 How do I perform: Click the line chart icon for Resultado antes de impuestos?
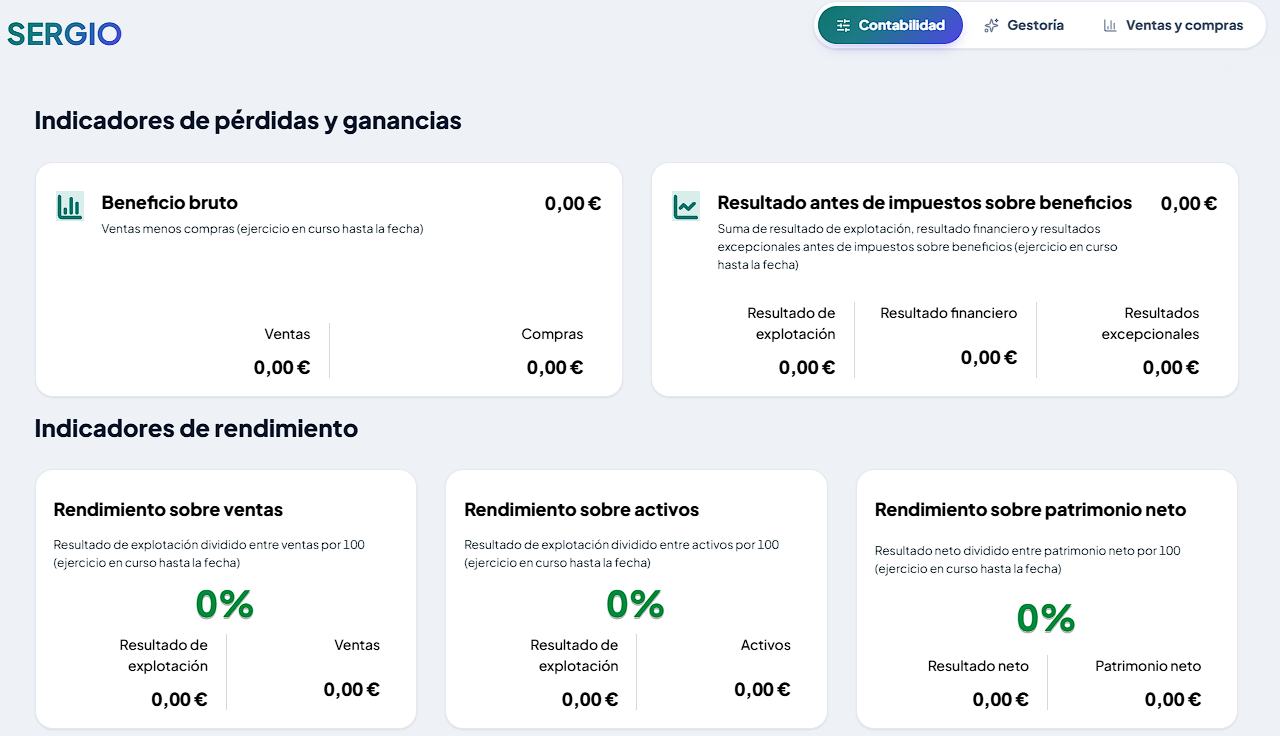[686, 207]
